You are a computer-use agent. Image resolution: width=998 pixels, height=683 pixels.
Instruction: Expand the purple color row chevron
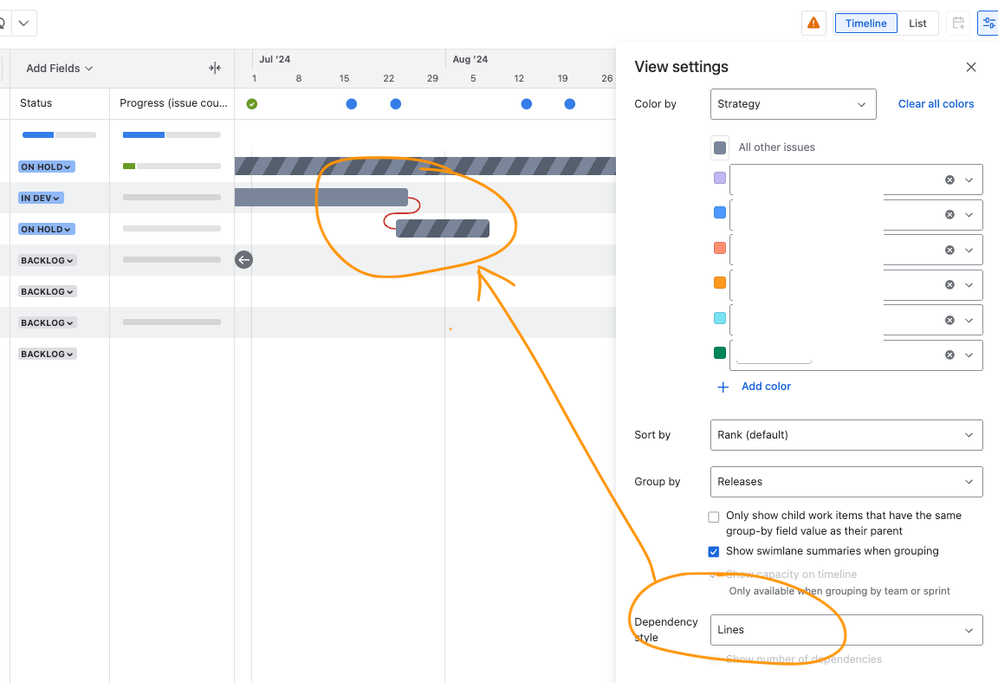[x=969, y=180]
